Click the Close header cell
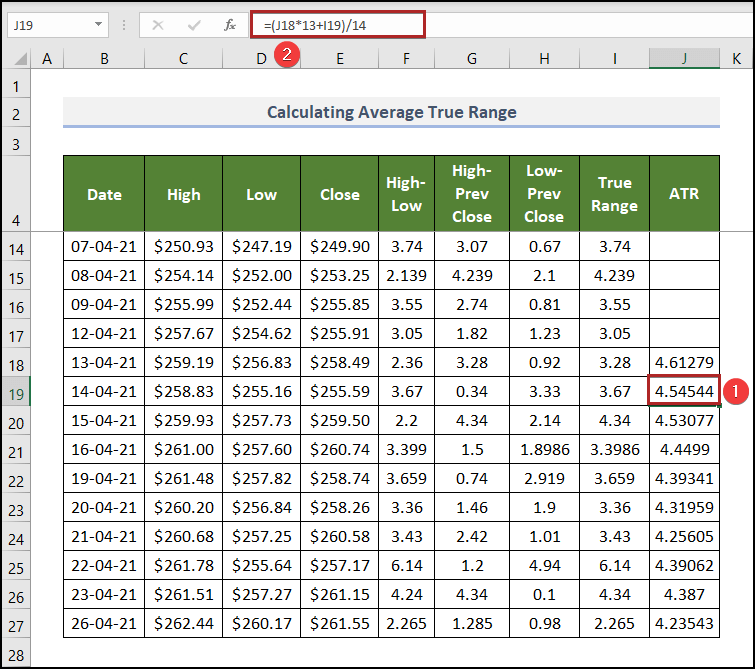The image size is (755, 669). coord(340,194)
